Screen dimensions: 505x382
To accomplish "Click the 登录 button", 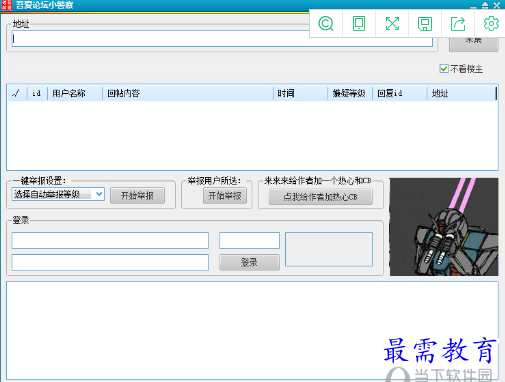I will pyautogui.click(x=249, y=262).
